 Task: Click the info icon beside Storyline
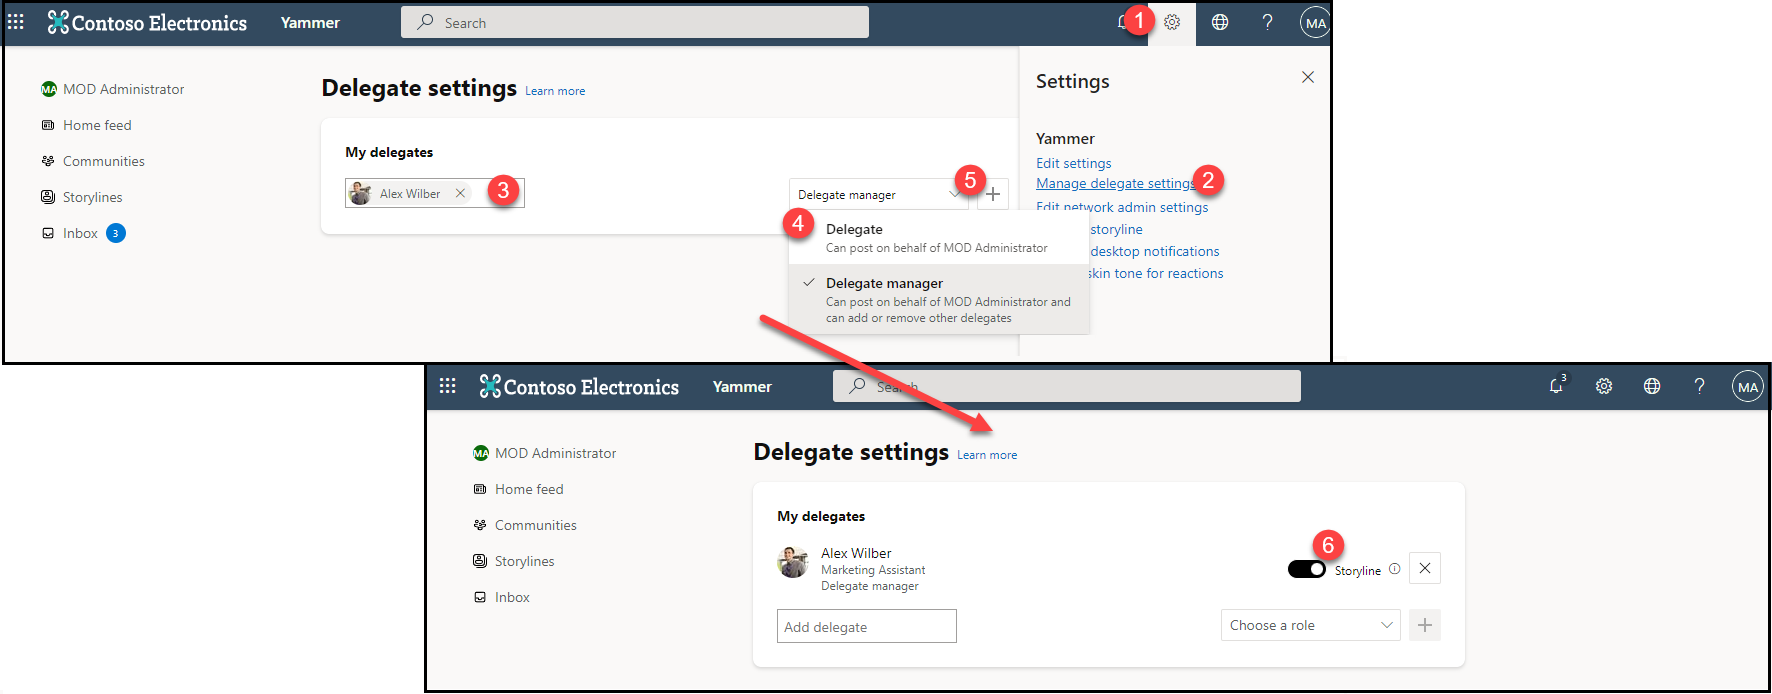point(1394,569)
